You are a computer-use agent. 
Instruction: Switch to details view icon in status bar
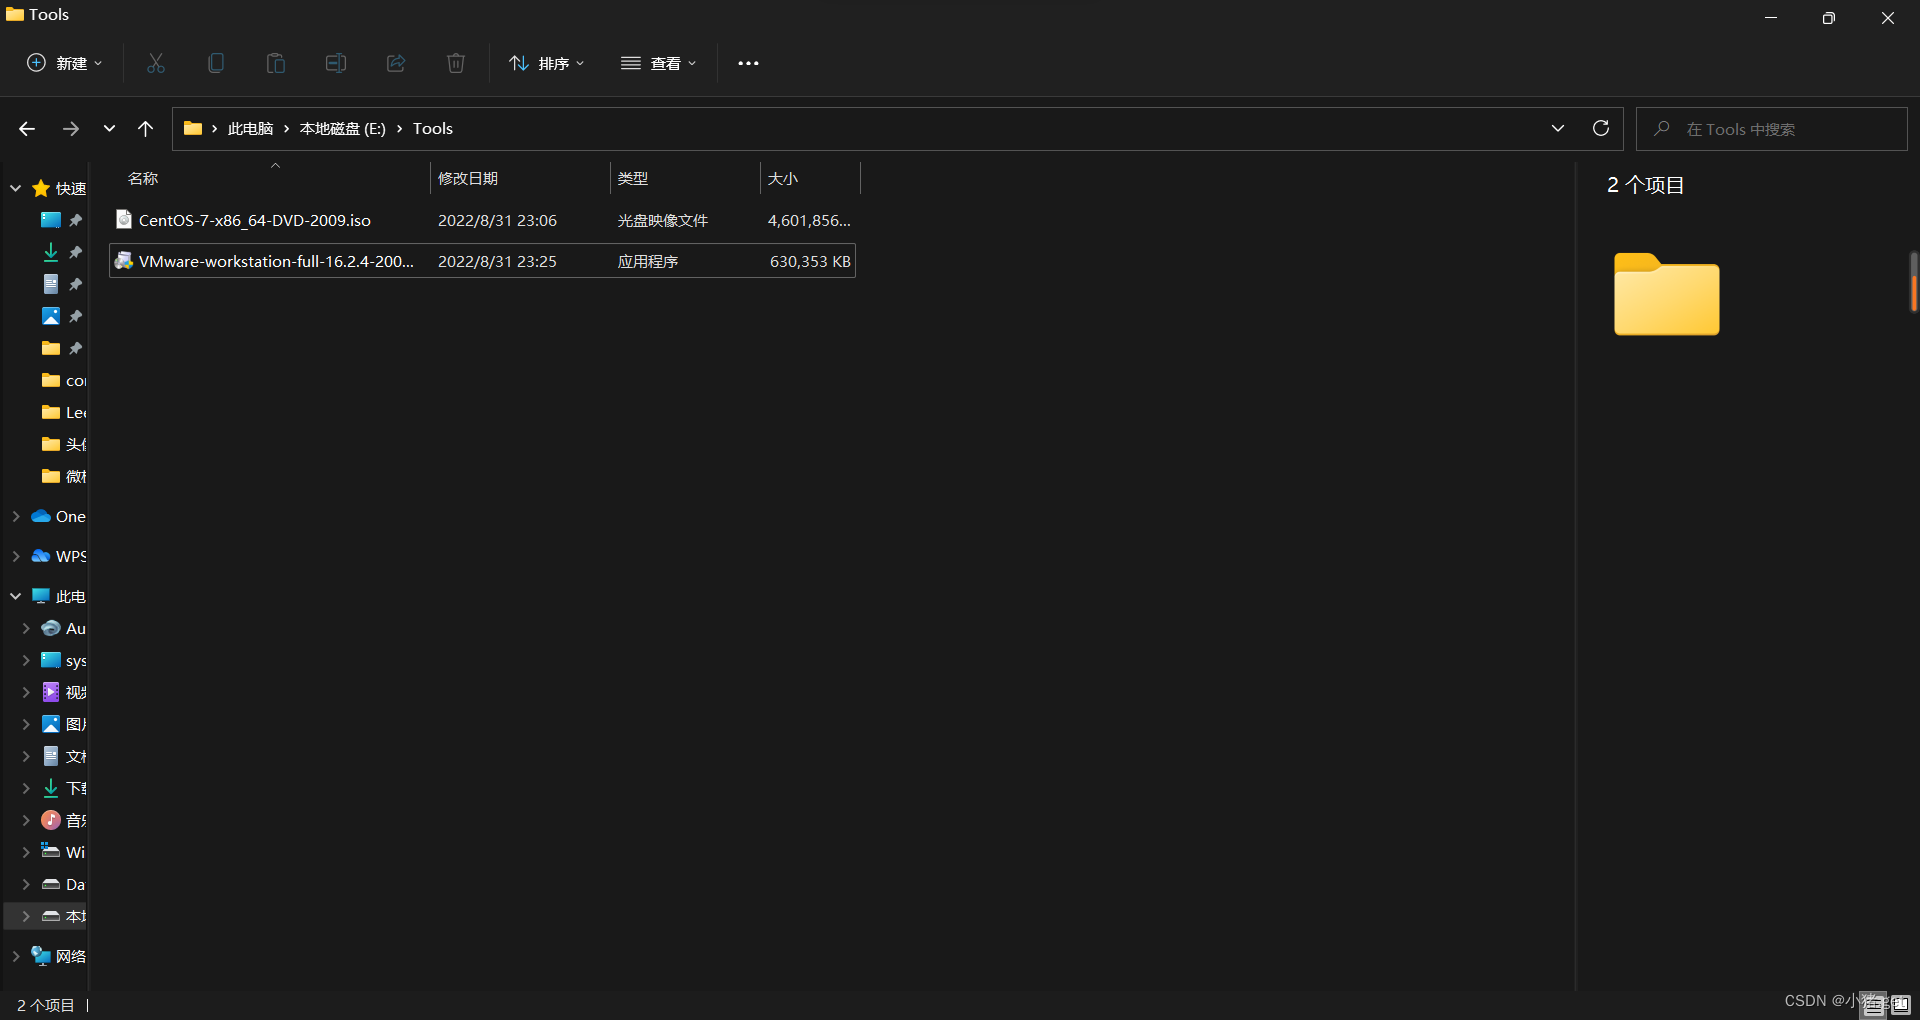point(1874,1005)
